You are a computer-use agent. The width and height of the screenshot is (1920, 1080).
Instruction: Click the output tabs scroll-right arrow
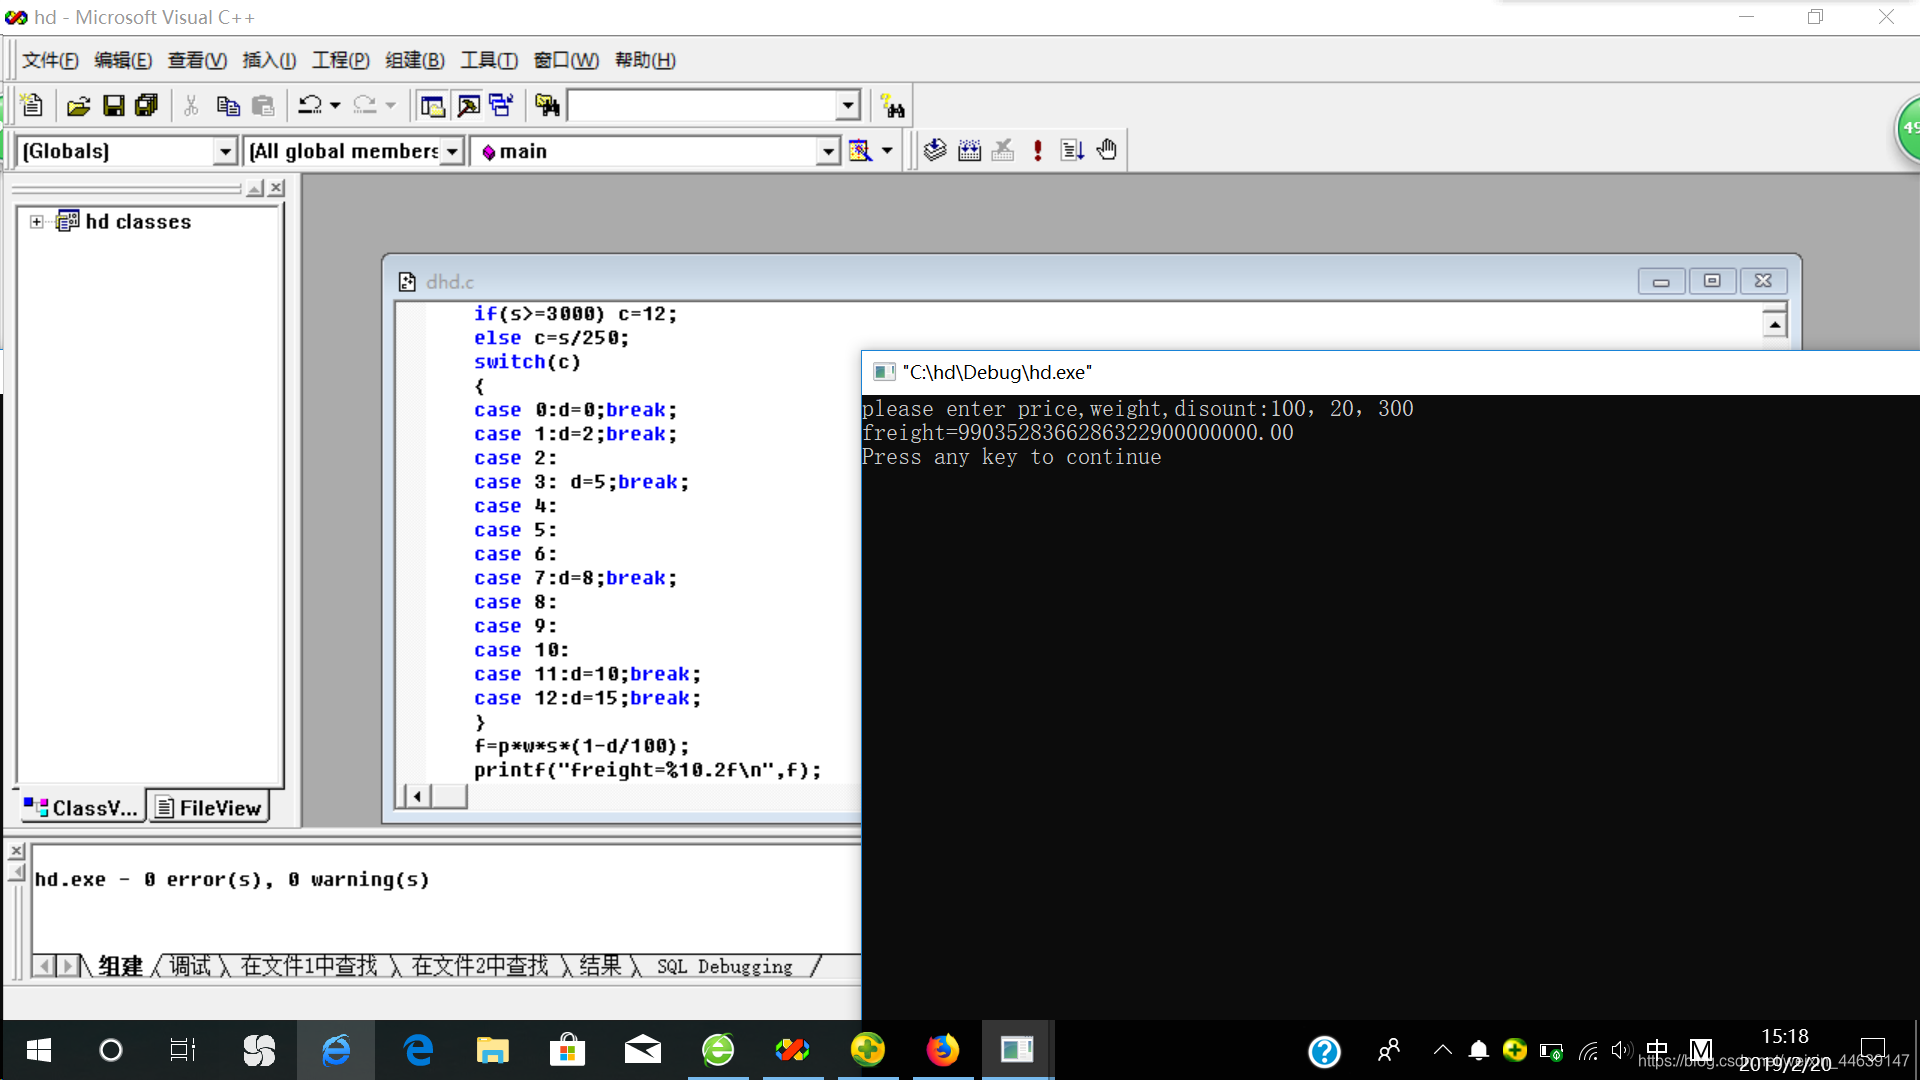pos(67,966)
